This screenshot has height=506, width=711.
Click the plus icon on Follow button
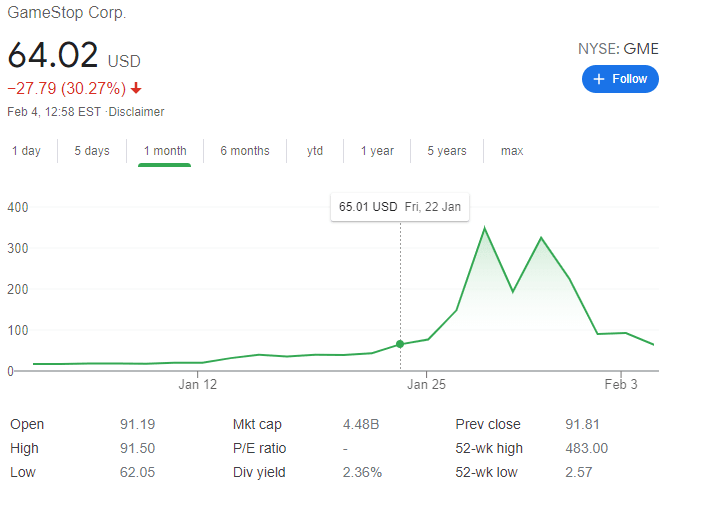click(599, 79)
